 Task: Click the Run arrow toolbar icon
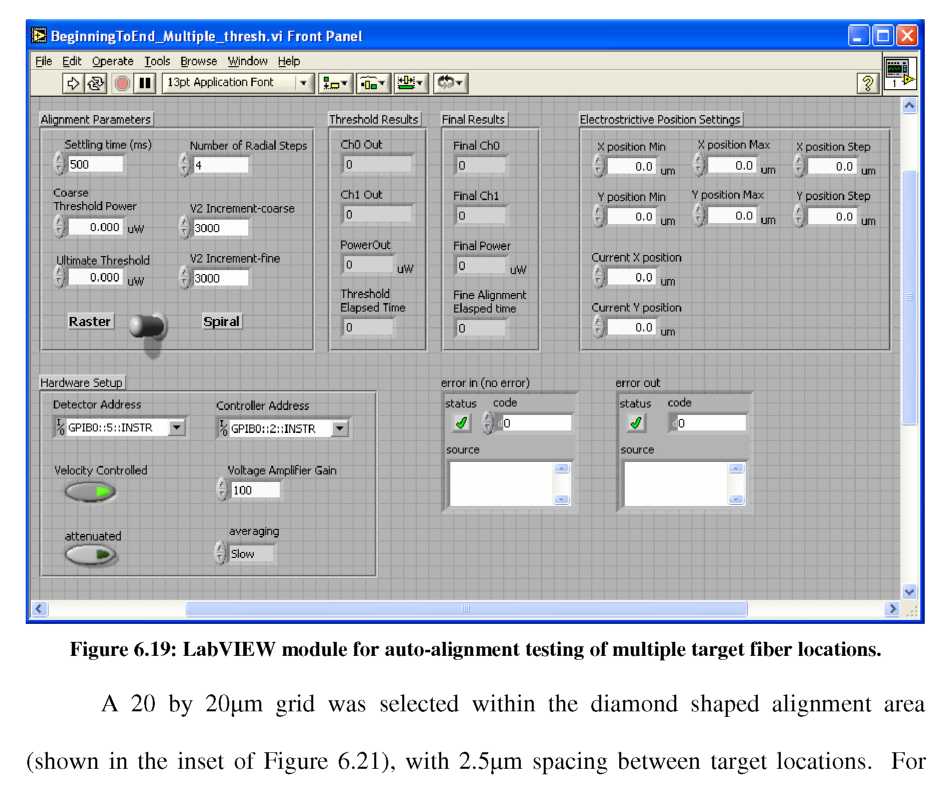coord(72,83)
